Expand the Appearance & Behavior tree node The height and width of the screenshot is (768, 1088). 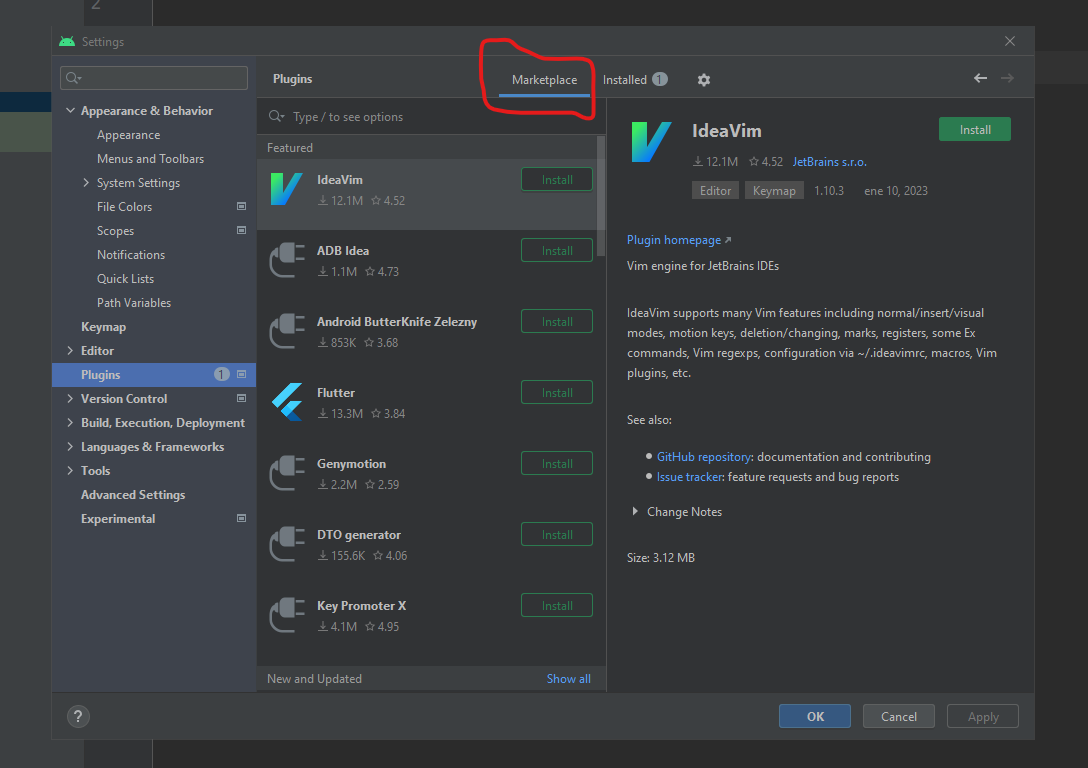[x=70, y=111]
